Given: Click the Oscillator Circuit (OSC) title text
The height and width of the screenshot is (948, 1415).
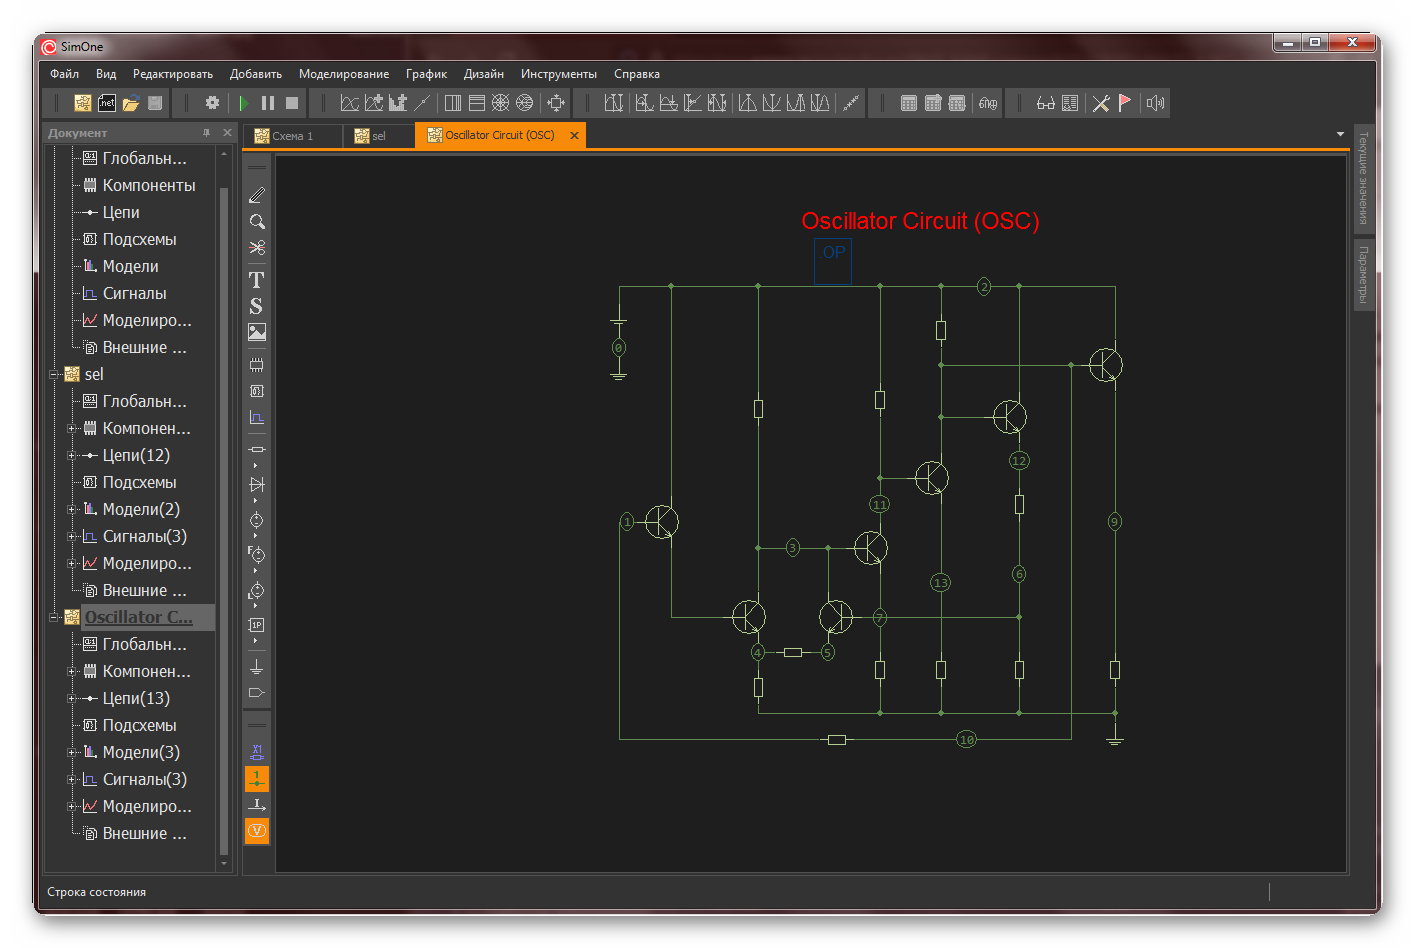Looking at the screenshot, I should coord(920,221).
